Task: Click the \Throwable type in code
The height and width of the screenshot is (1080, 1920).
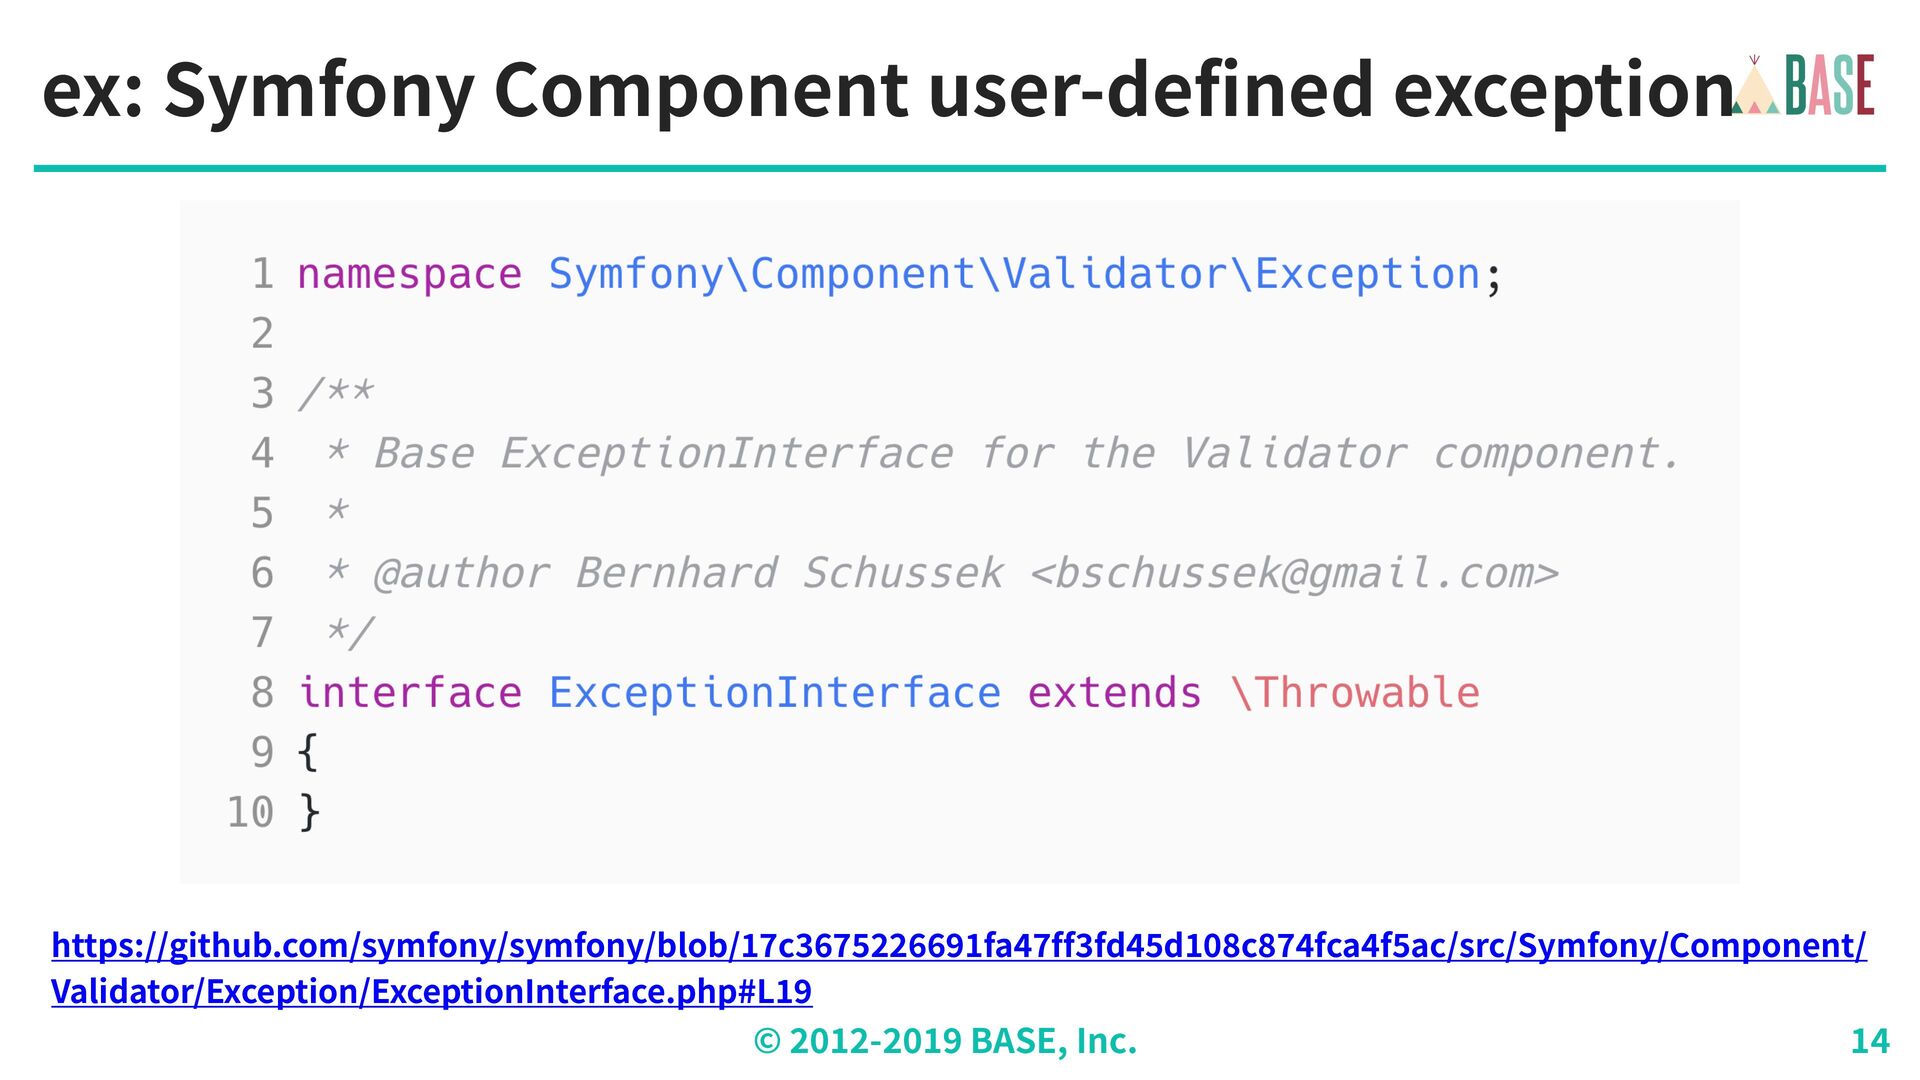Action: [x=1355, y=693]
